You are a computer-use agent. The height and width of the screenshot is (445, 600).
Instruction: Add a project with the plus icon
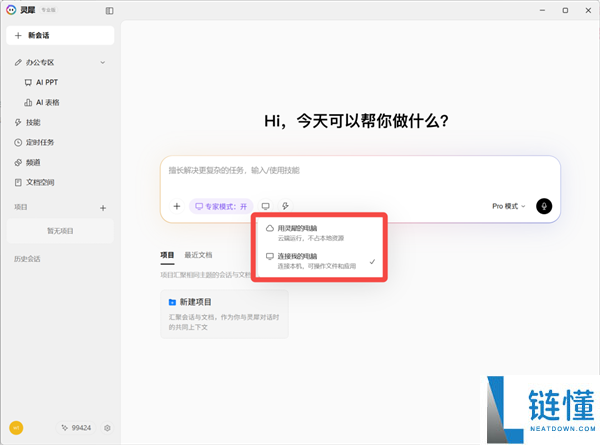(103, 208)
